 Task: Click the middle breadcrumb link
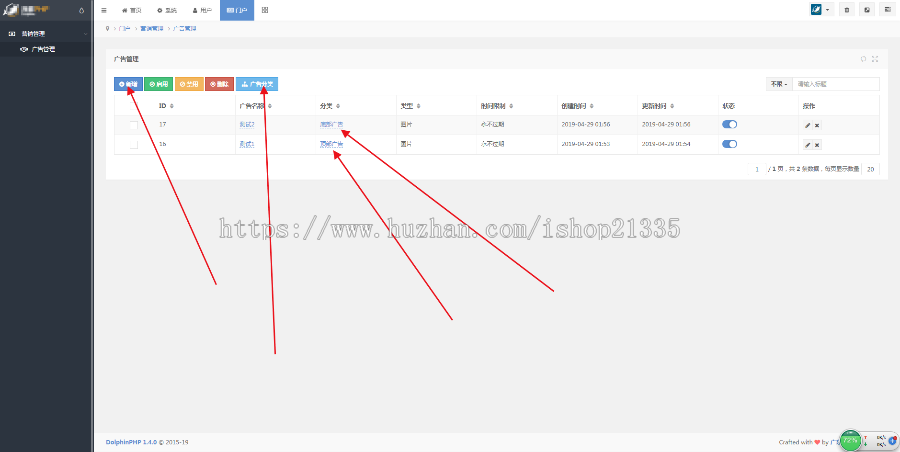pos(152,28)
